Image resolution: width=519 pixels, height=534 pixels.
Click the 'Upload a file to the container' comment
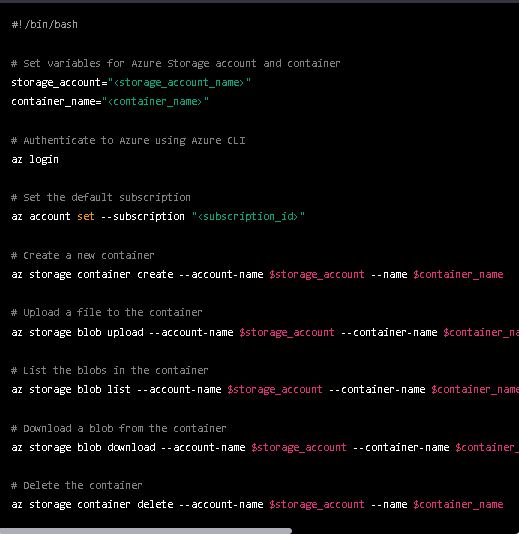point(107,313)
